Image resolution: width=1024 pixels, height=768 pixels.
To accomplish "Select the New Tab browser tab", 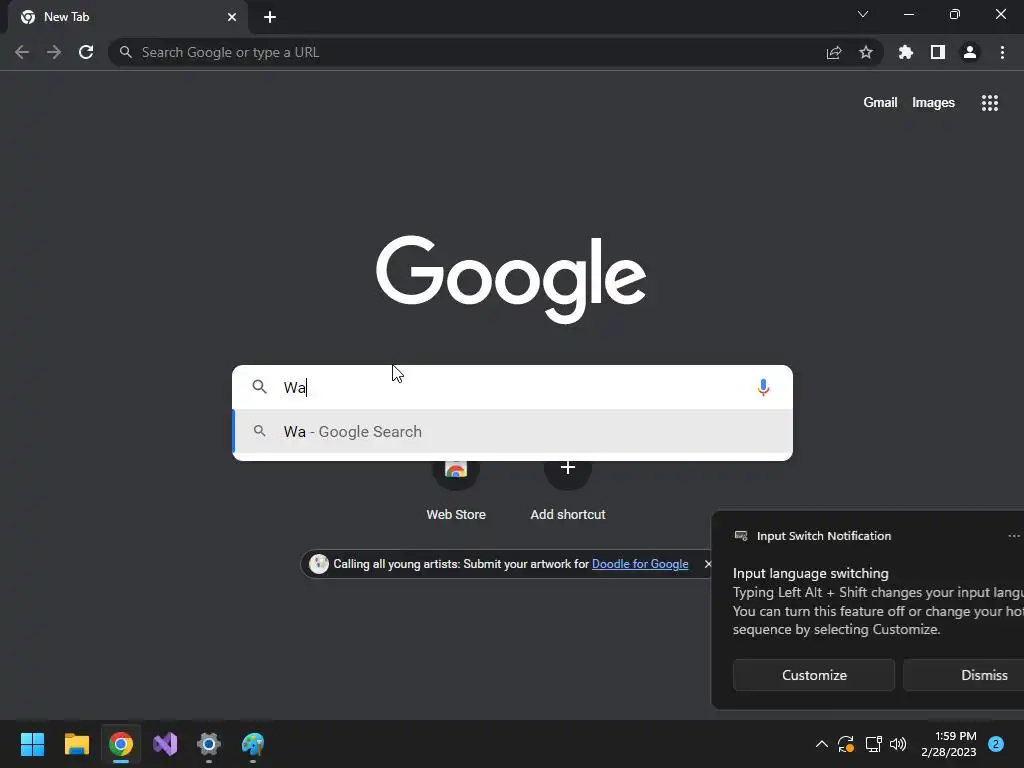I will [x=127, y=17].
